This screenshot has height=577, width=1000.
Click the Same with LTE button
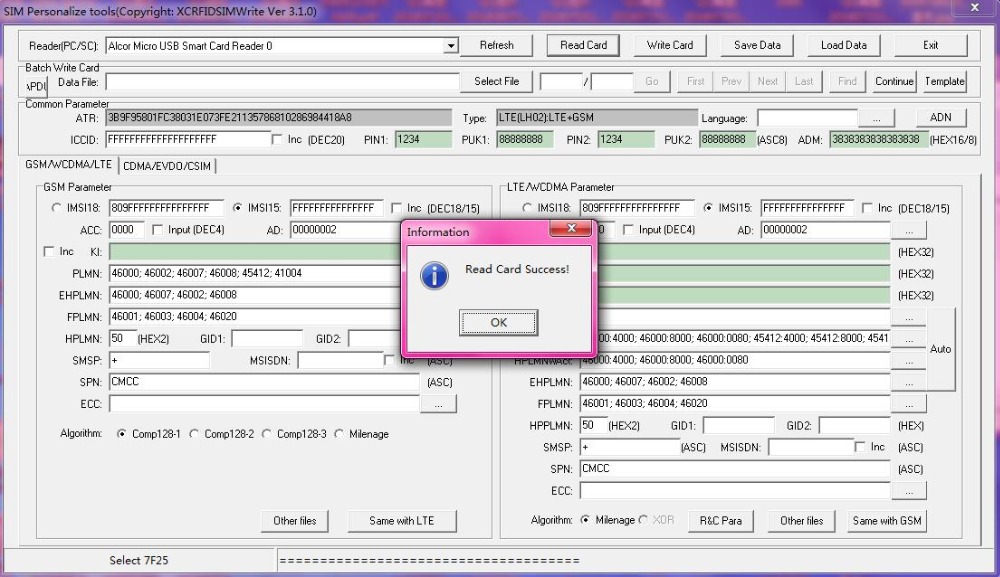pyautogui.click(x=403, y=520)
